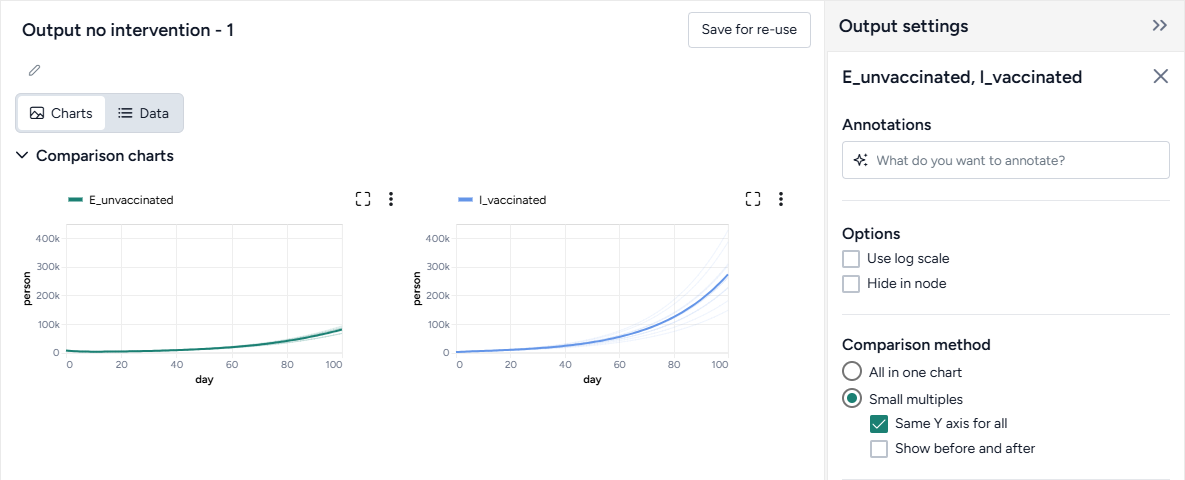The image size is (1185, 480).
Task: Click the Save for re-use button
Action: click(749, 30)
